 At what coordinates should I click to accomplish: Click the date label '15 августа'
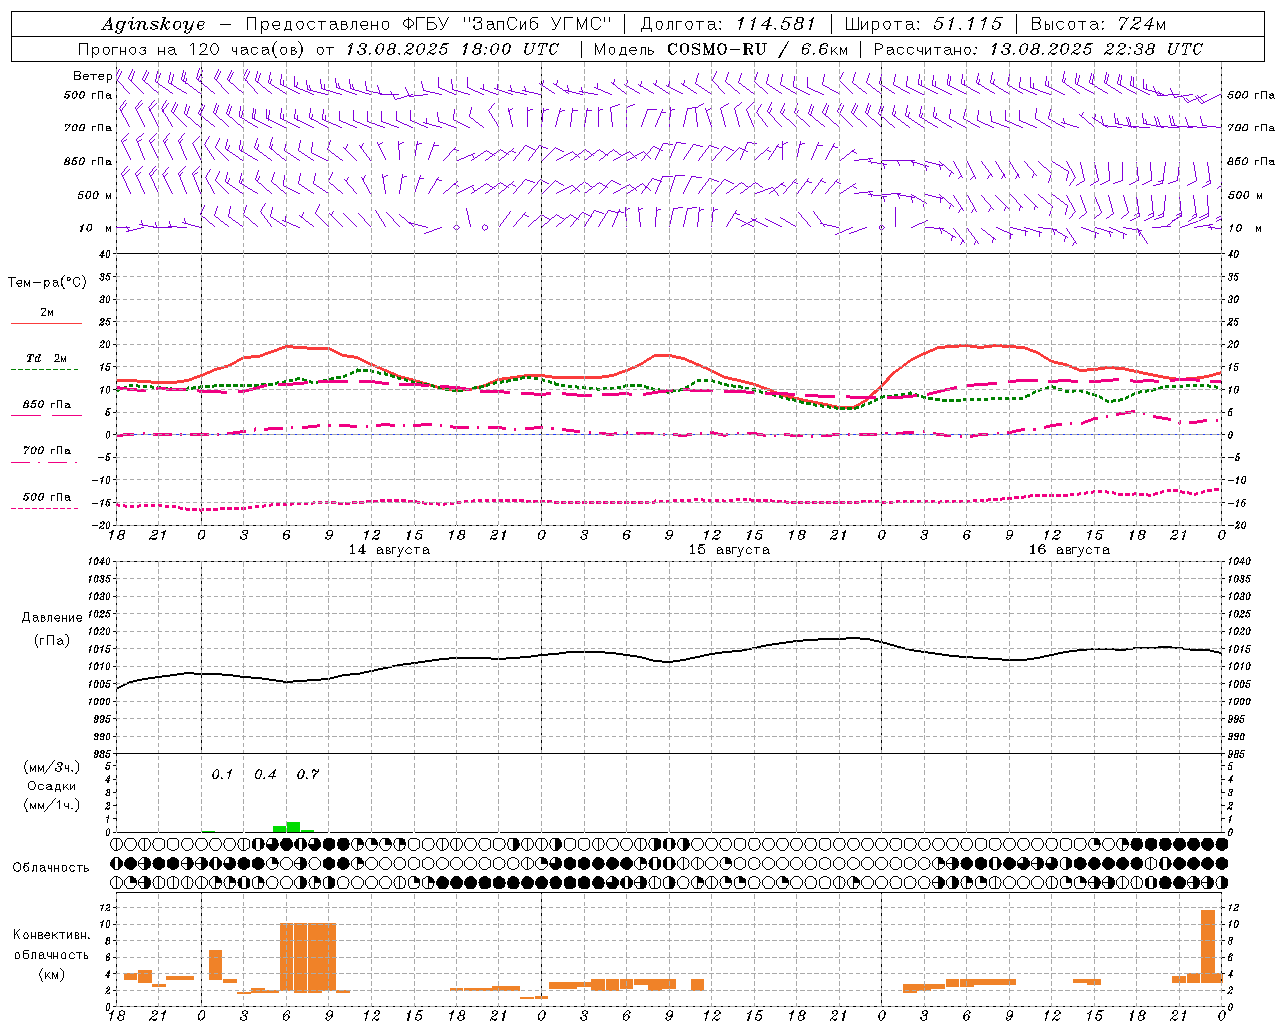pos(729,550)
